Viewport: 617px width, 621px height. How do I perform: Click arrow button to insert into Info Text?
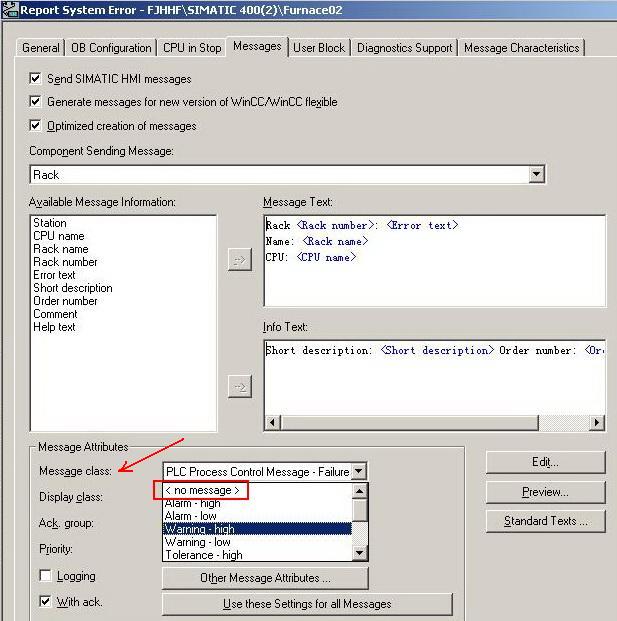point(240,387)
